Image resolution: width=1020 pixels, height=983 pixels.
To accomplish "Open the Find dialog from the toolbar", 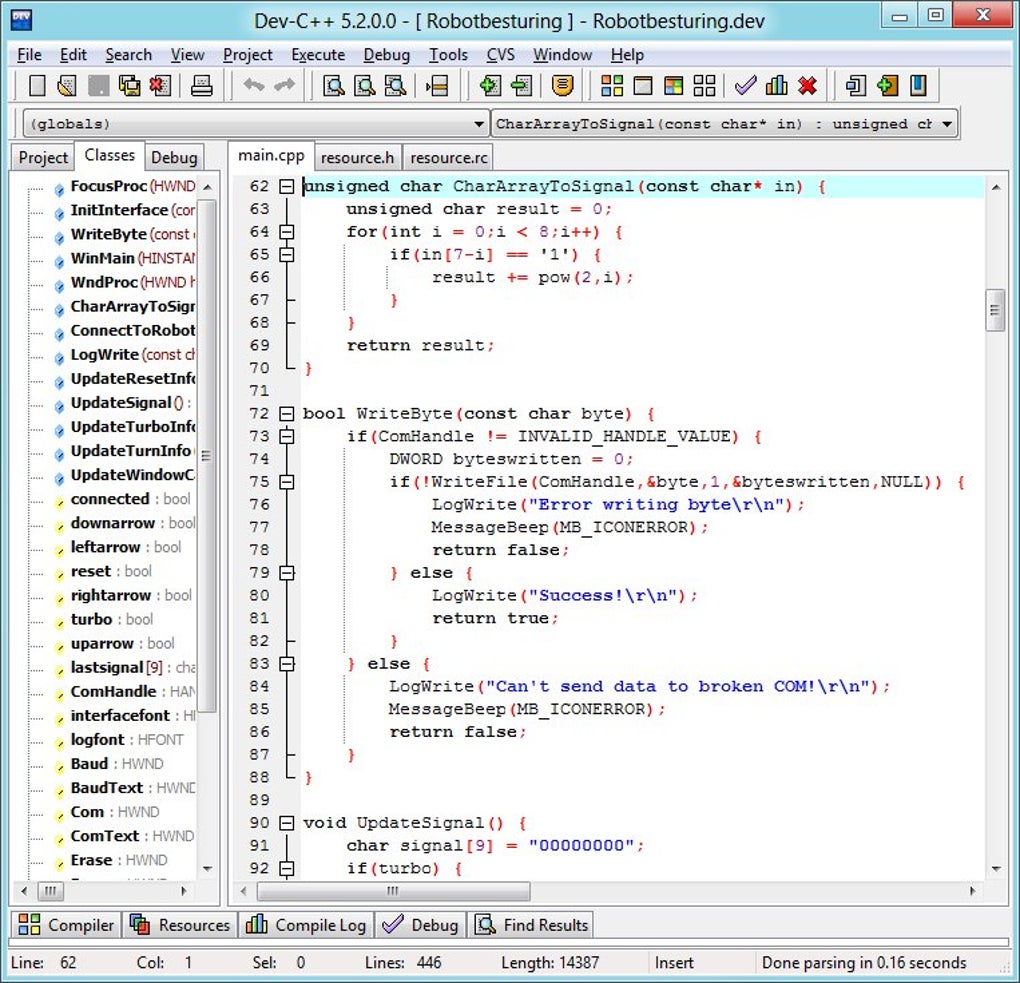I will pyautogui.click(x=333, y=86).
